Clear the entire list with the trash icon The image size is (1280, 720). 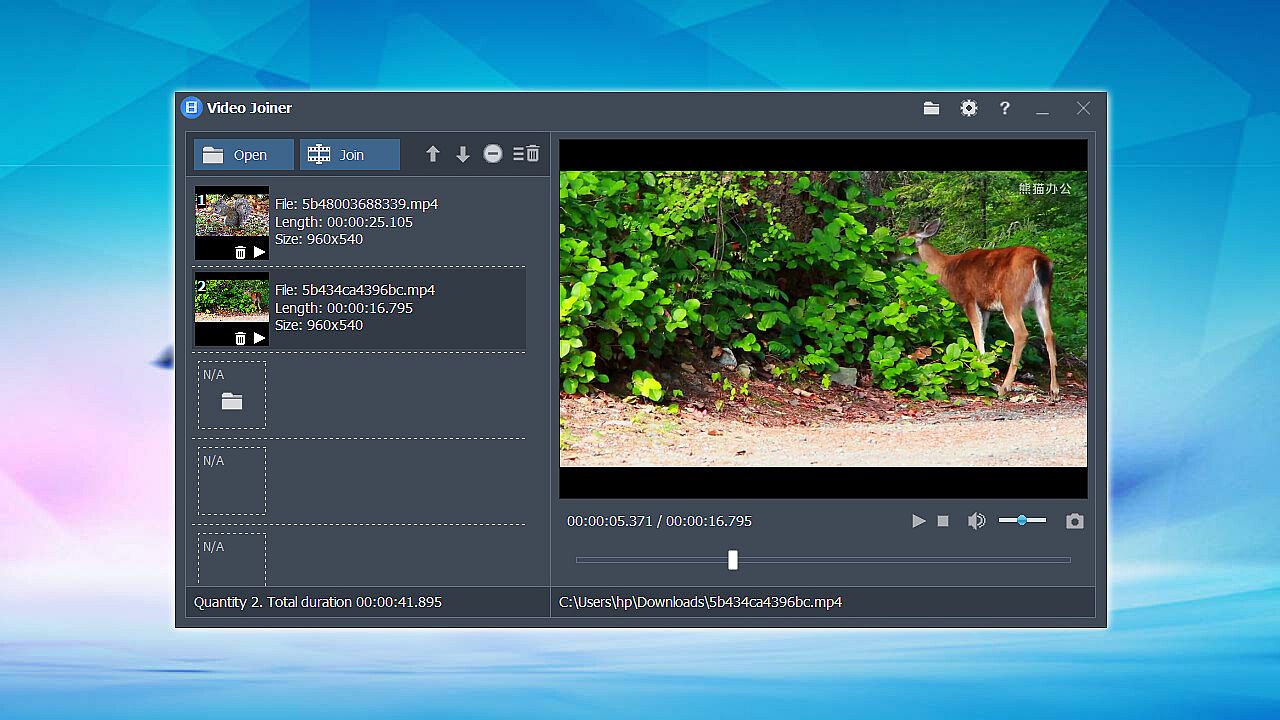click(x=527, y=154)
